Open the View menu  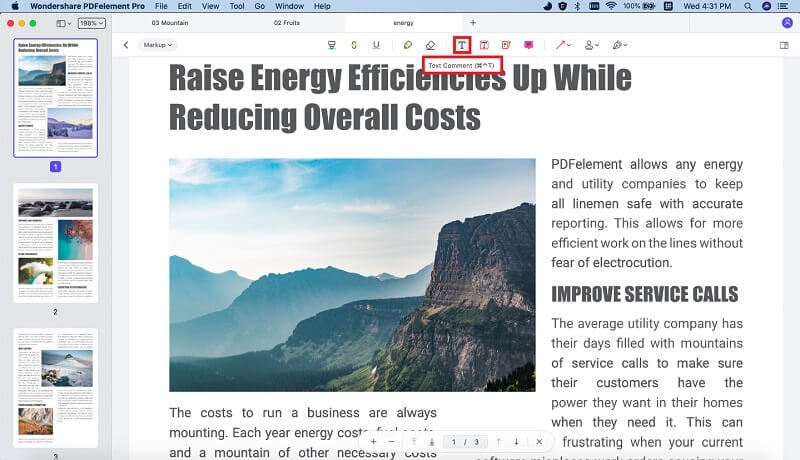[x=210, y=6]
